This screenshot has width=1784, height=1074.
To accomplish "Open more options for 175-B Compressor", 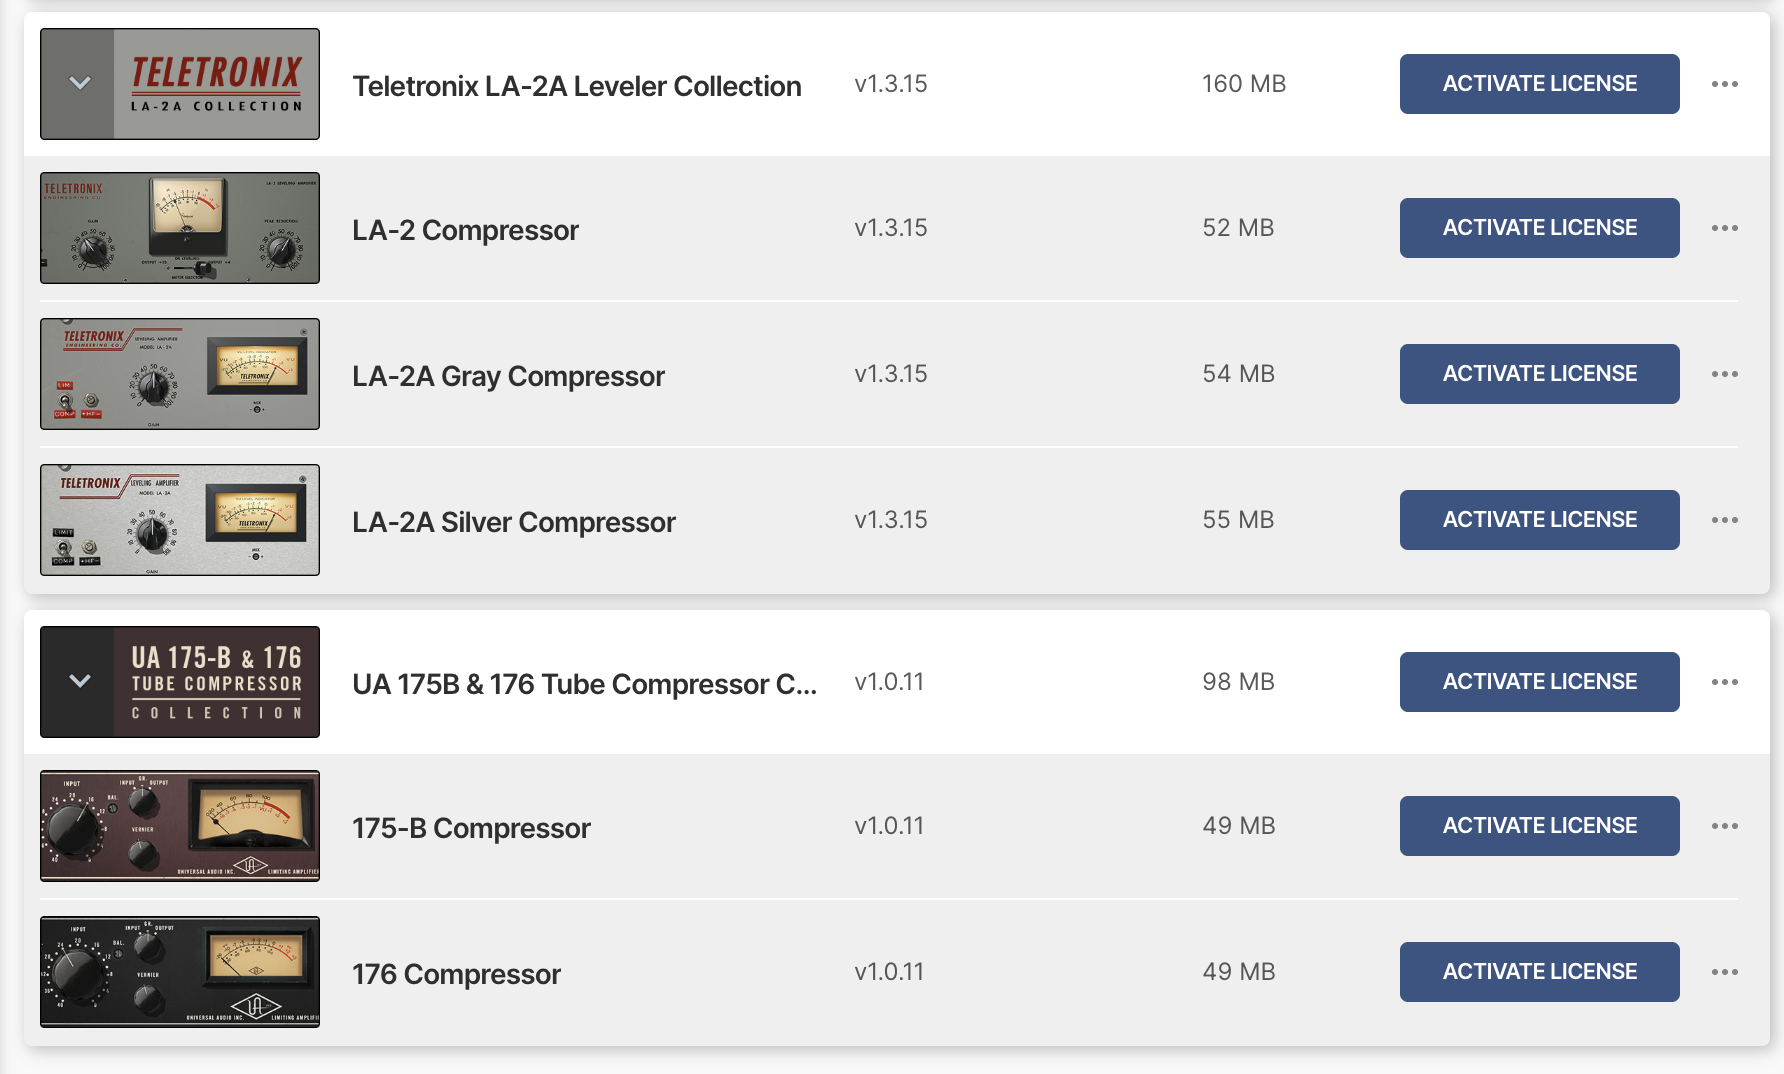I will [1724, 826].
